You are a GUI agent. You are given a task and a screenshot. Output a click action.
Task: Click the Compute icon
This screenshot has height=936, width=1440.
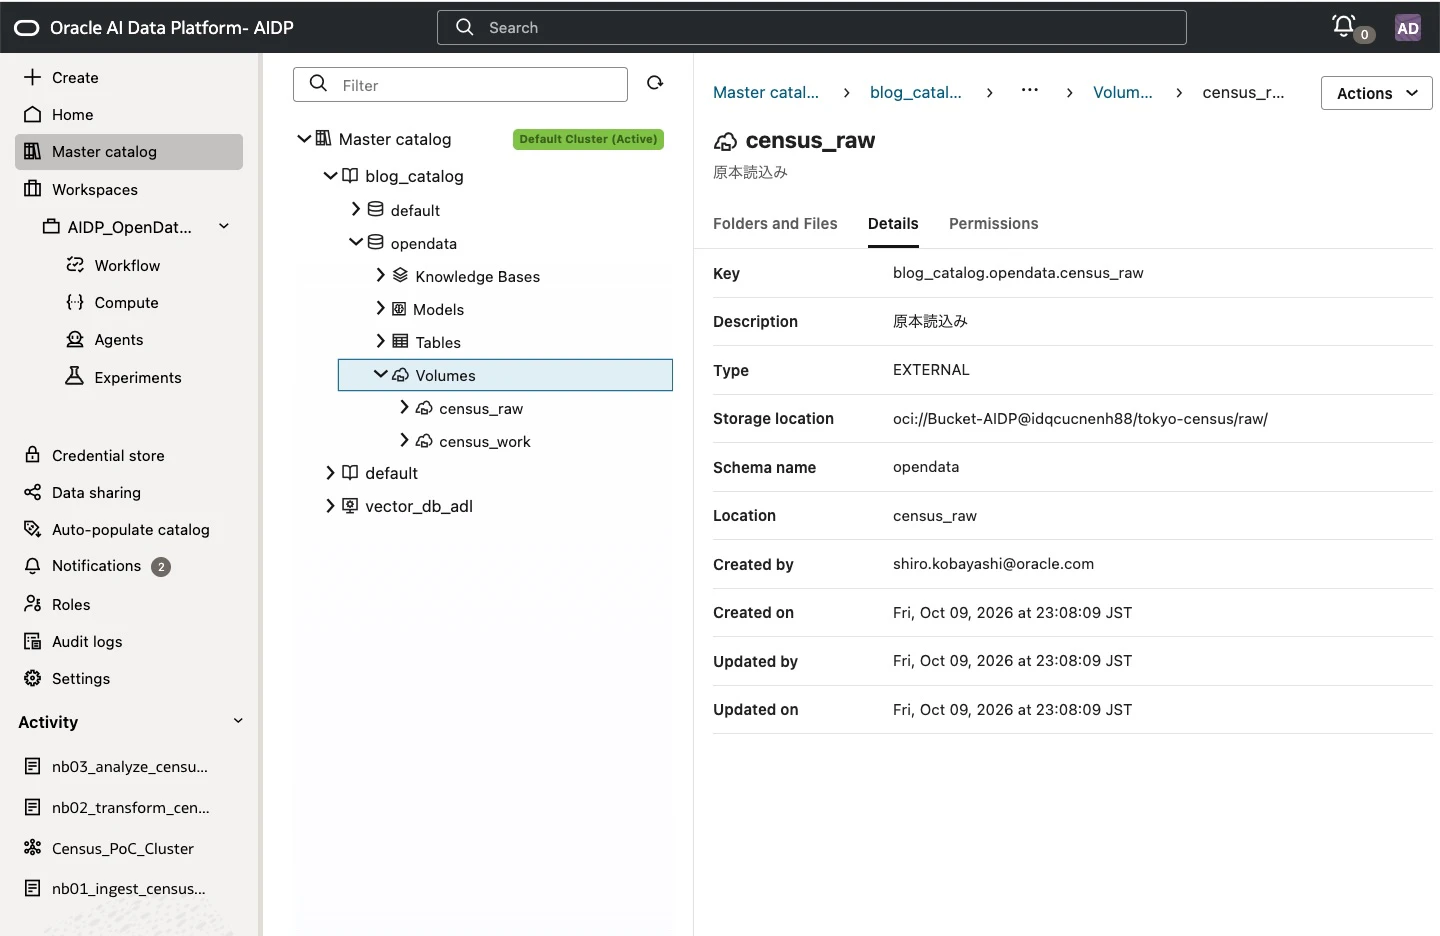click(x=75, y=302)
